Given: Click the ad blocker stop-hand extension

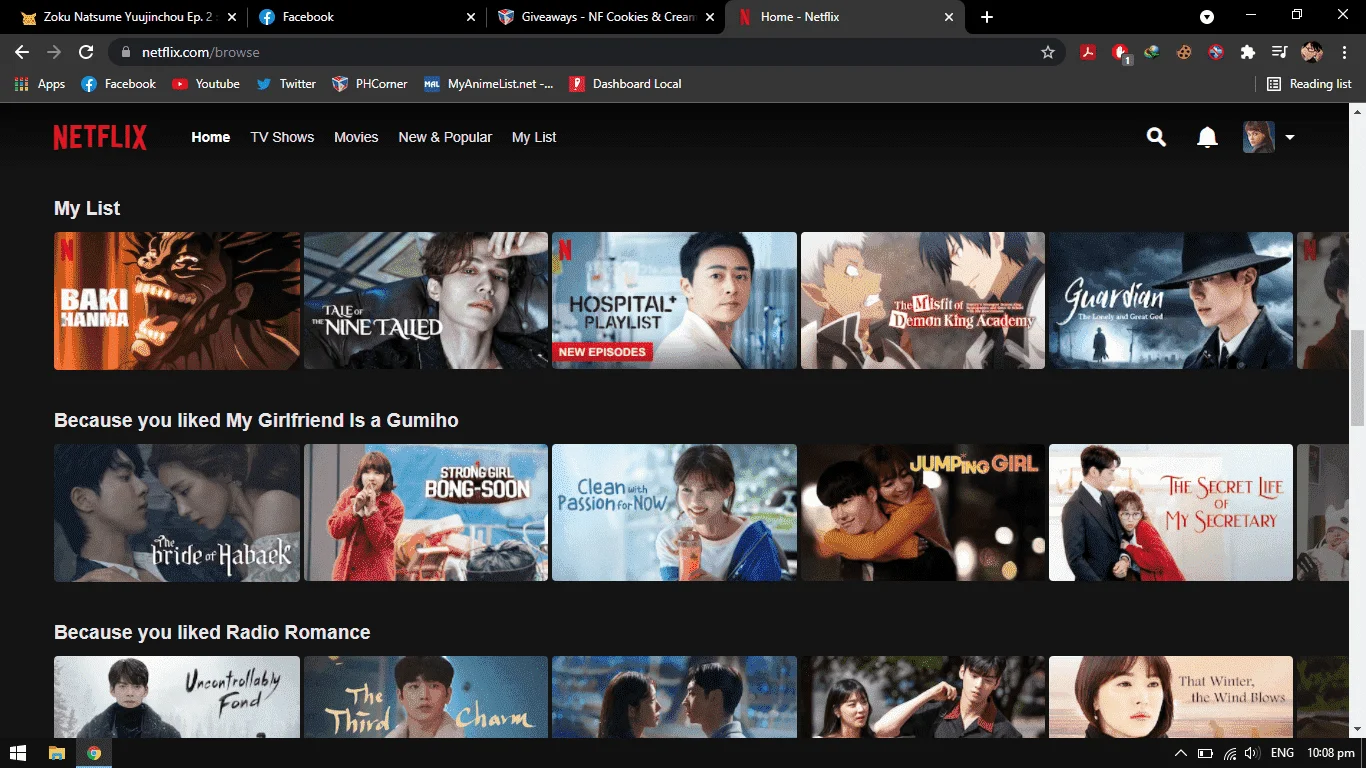Looking at the screenshot, I should point(1120,52).
